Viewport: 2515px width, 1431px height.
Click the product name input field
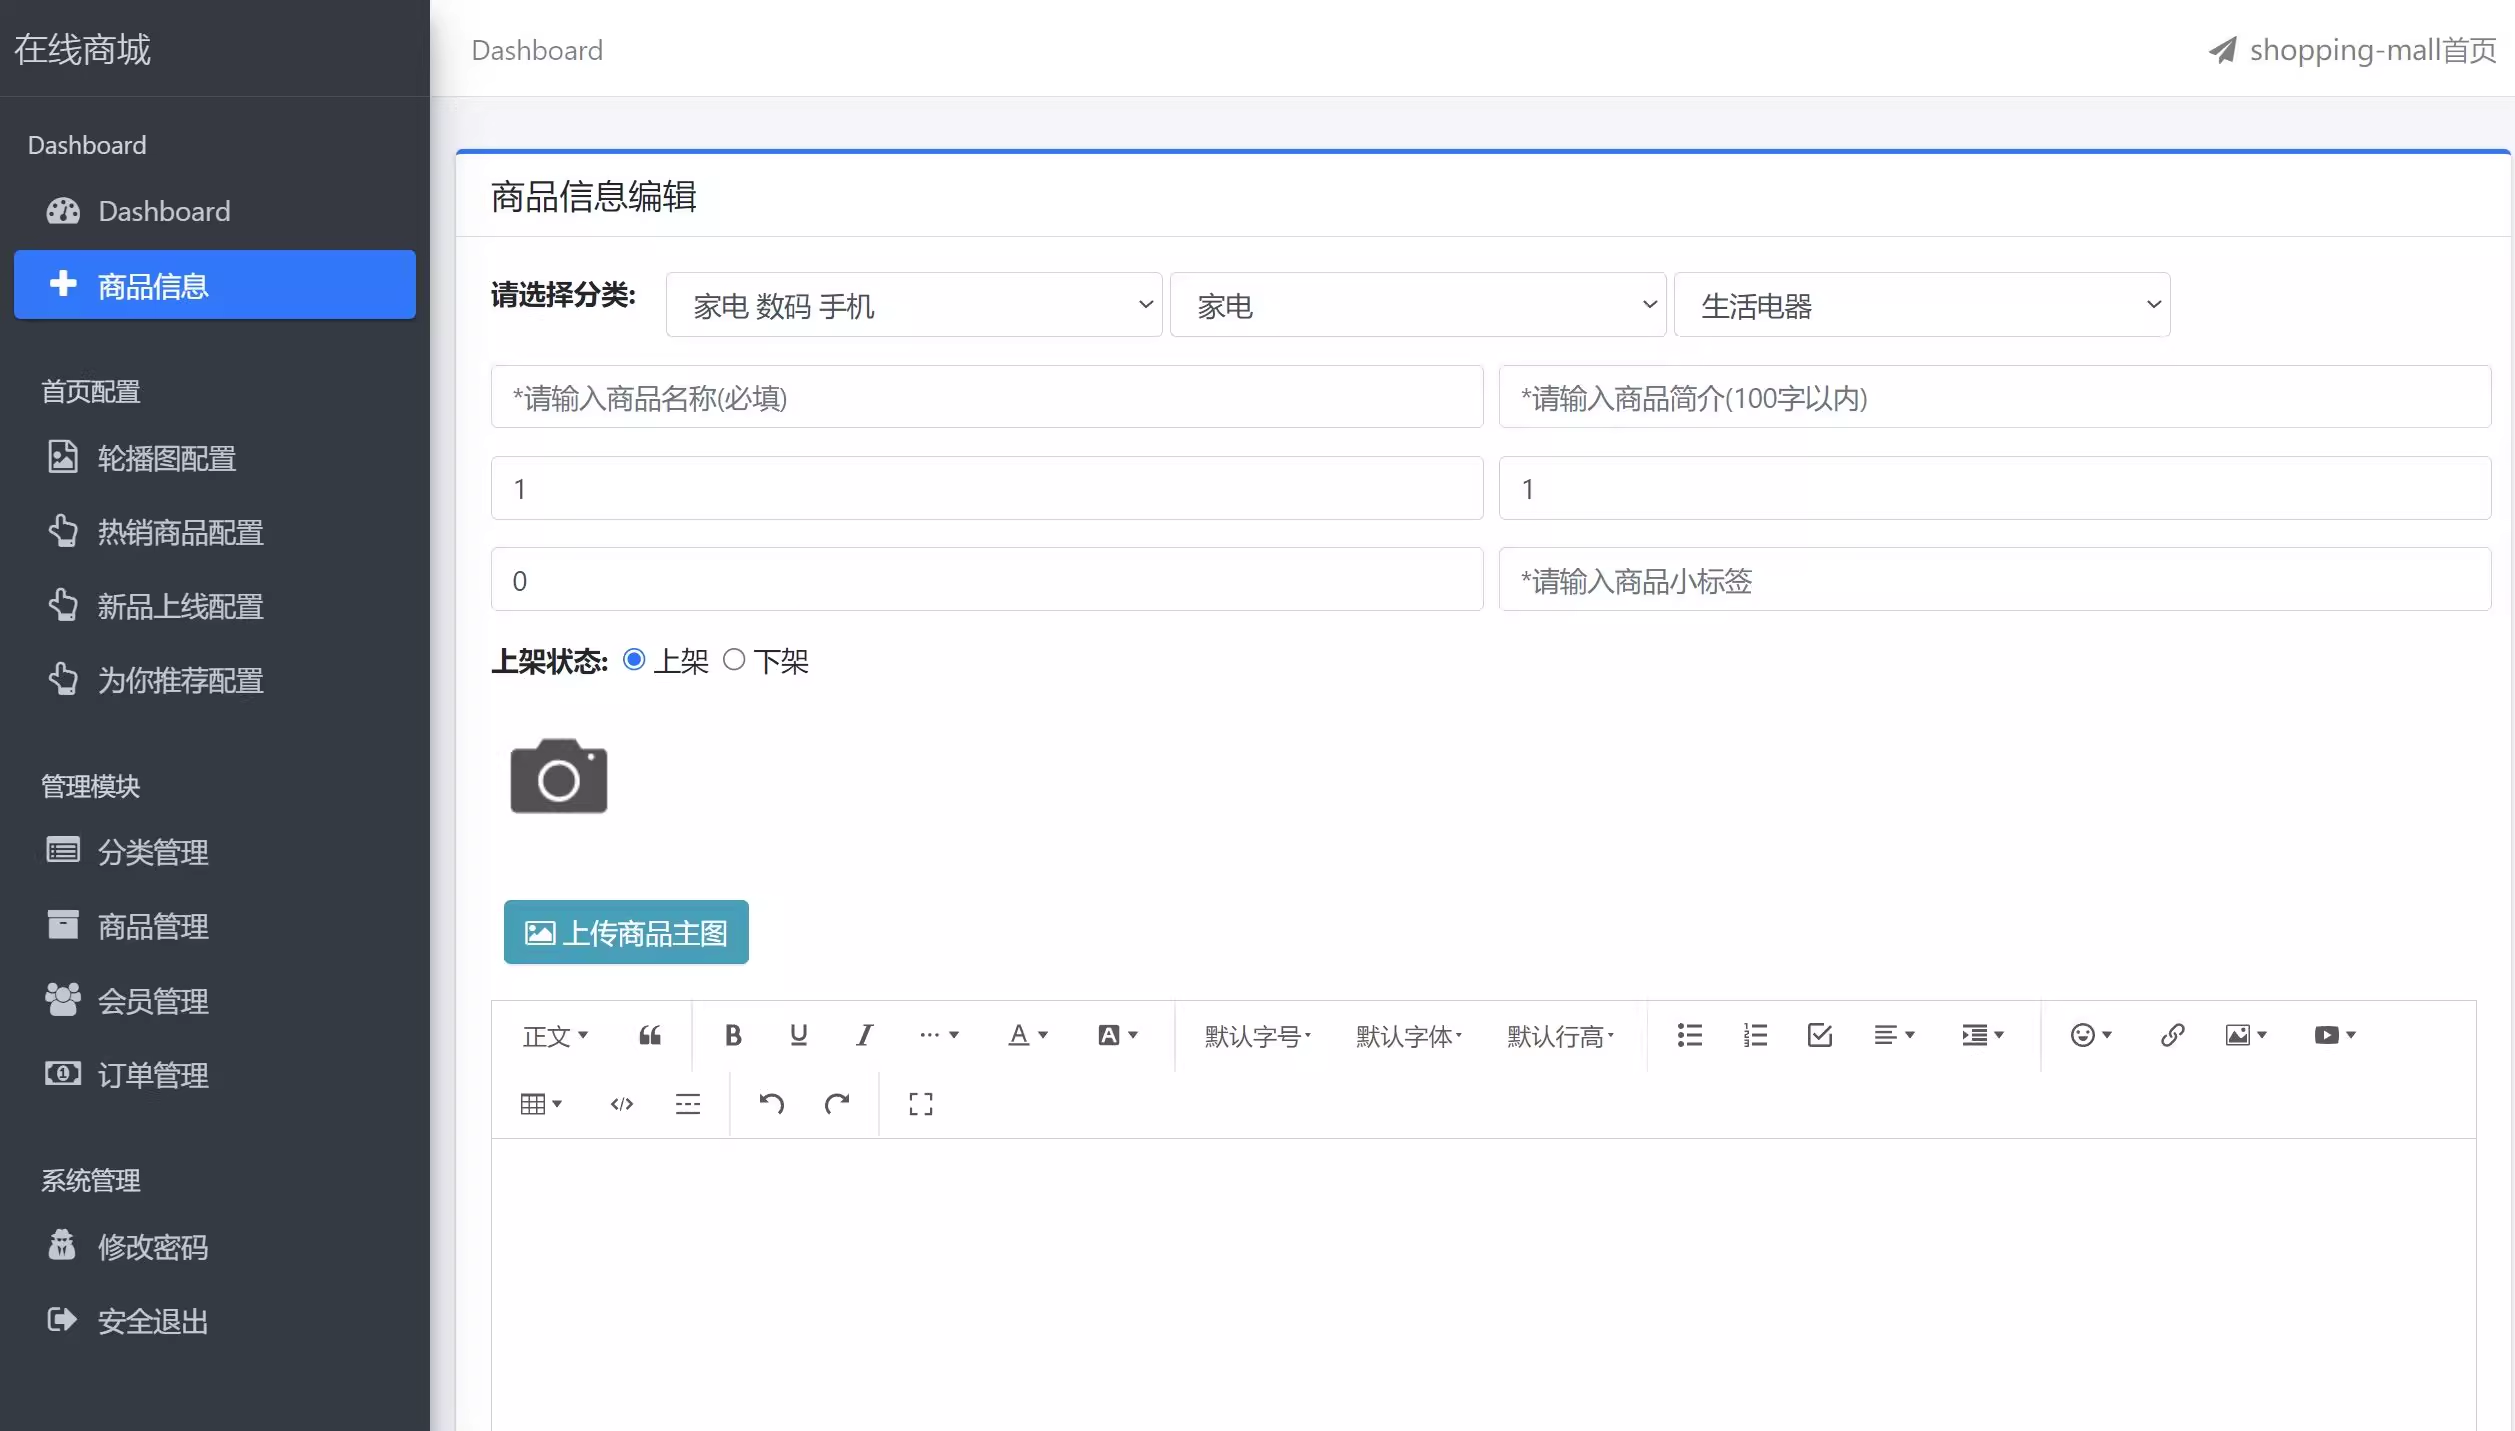[x=987, y=397]
